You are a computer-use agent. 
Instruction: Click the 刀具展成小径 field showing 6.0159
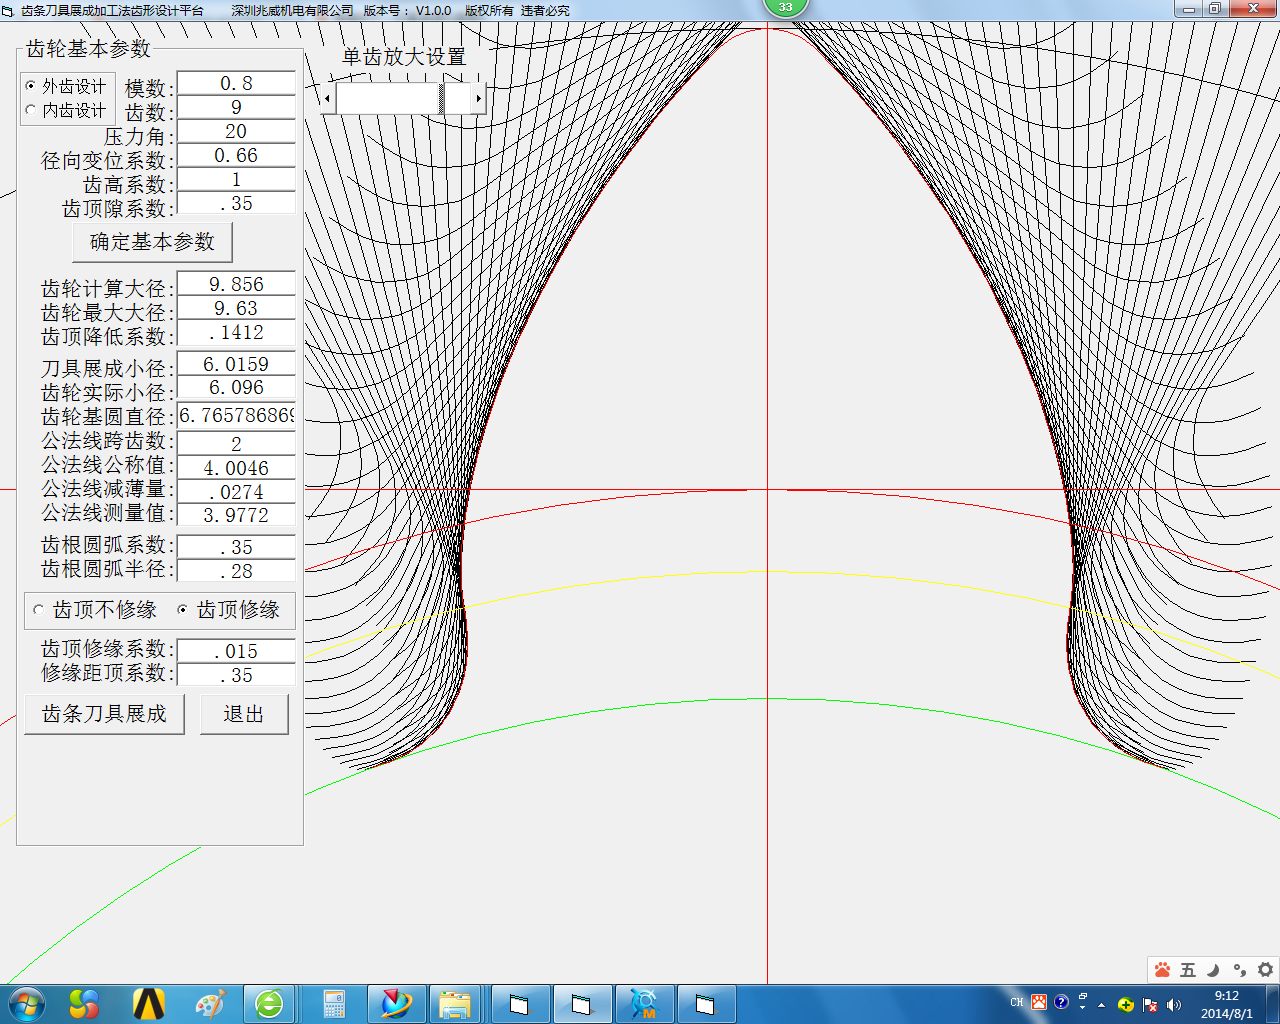pos(236,364)
